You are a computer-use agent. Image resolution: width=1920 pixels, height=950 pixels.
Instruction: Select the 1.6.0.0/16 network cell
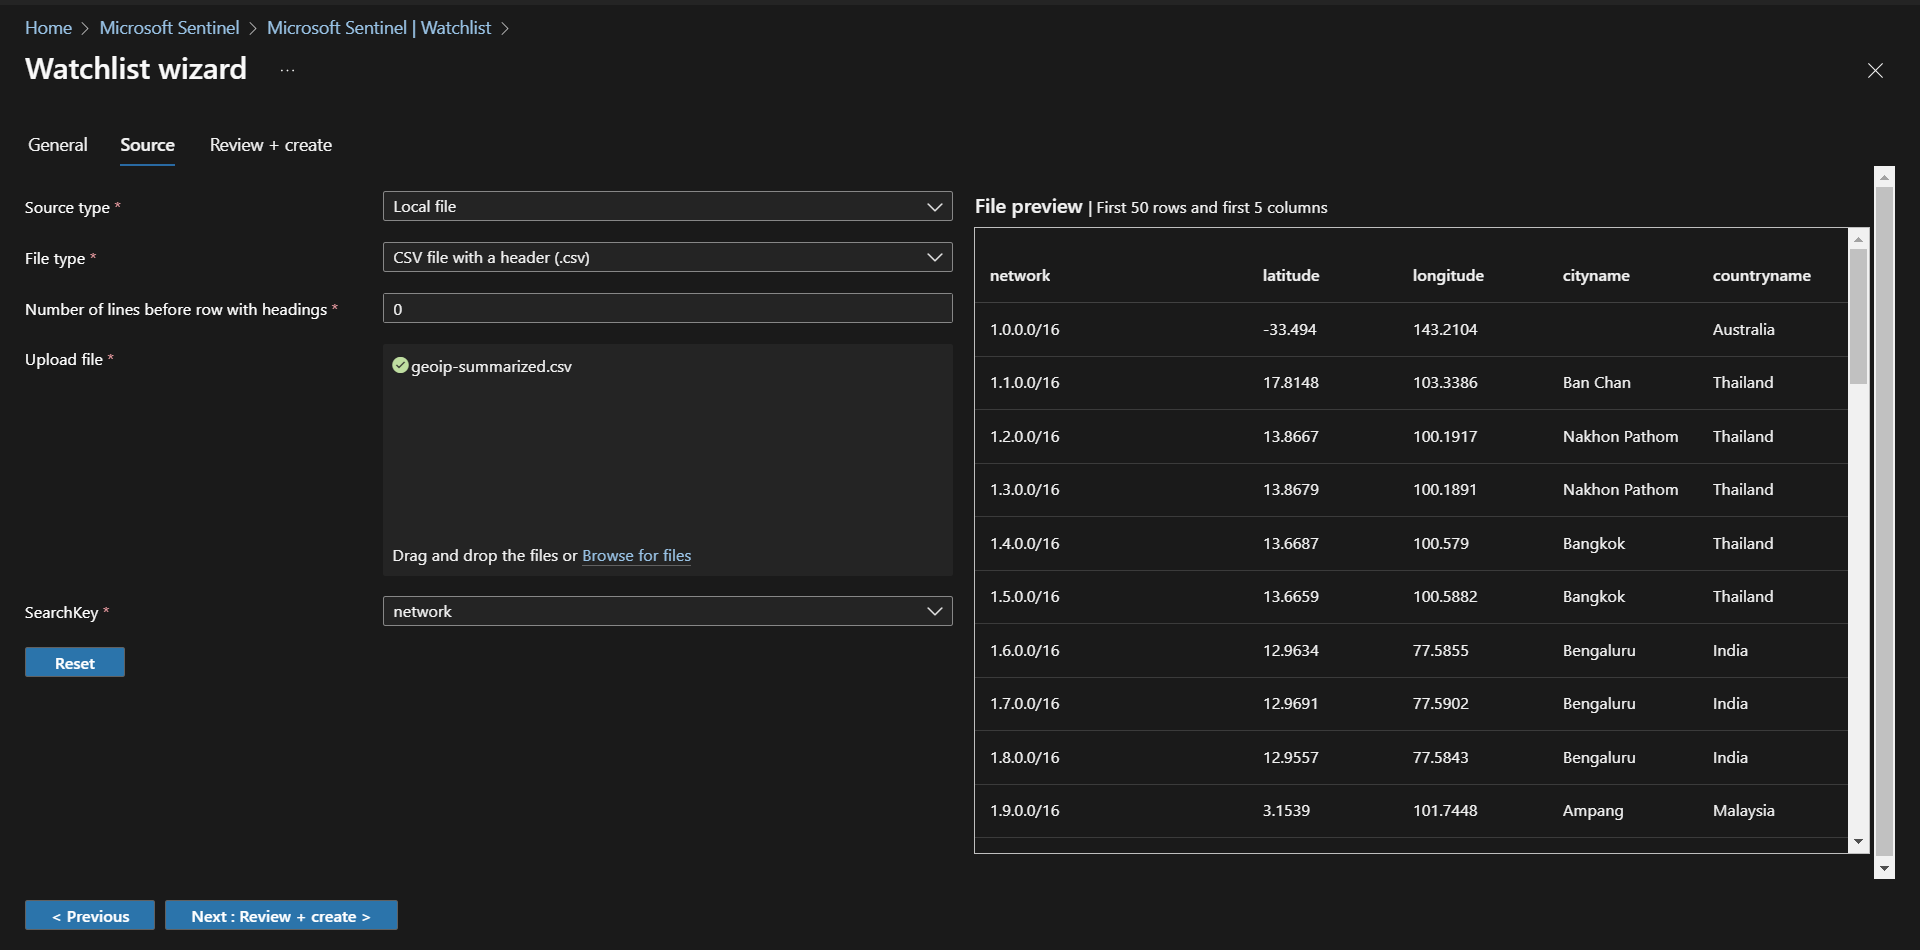pyautogui.click(x=1025, y=650)
